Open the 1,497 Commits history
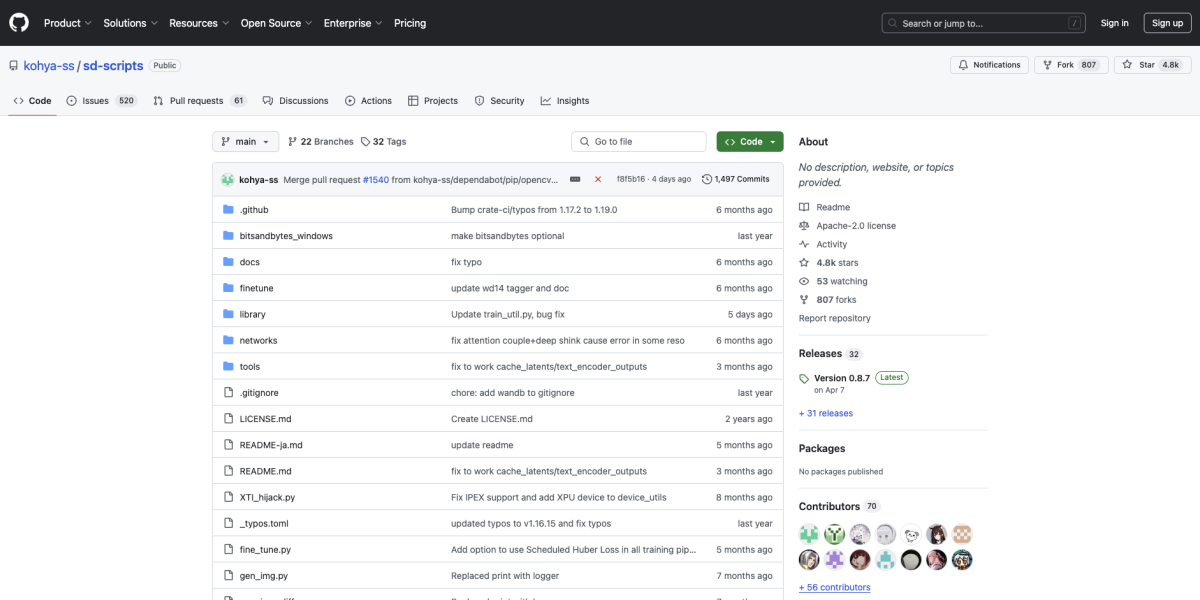 tap(736, 179)
